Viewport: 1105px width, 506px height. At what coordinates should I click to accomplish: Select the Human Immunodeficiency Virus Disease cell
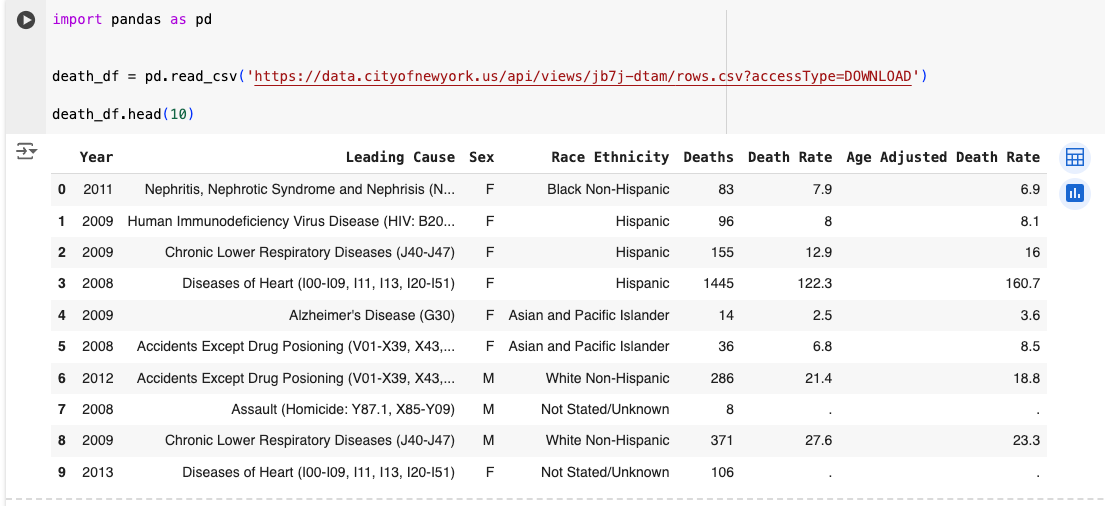291,221
